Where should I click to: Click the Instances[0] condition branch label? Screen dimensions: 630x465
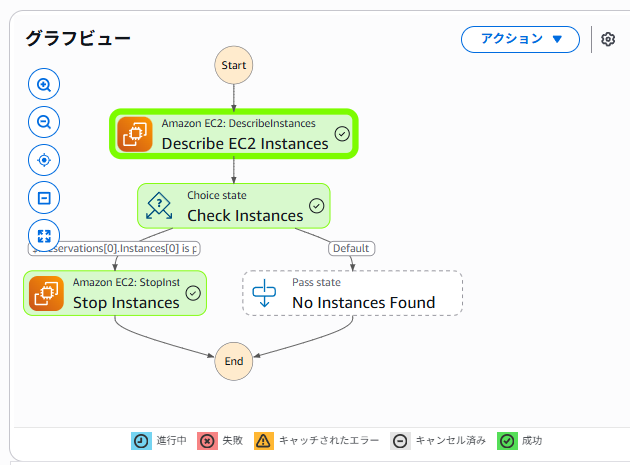[x=114, y=248]
